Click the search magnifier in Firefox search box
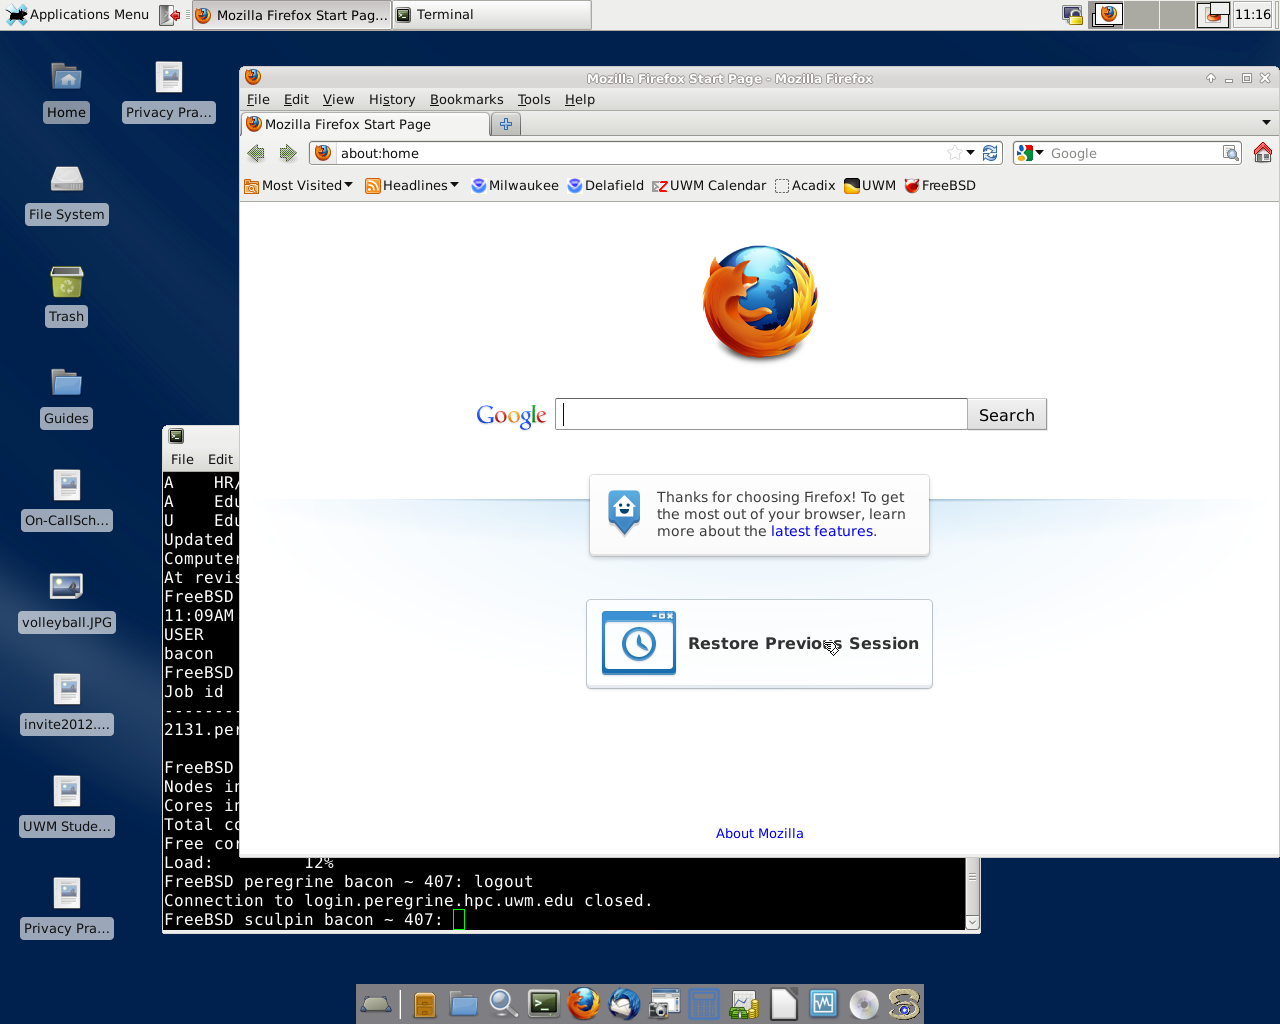Screen dimensions: 1280x1024 pyautogui.click(x=1231, y=153)
